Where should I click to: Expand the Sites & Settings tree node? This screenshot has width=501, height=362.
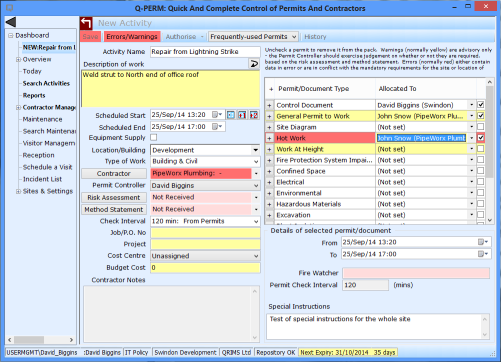[18, 191]
